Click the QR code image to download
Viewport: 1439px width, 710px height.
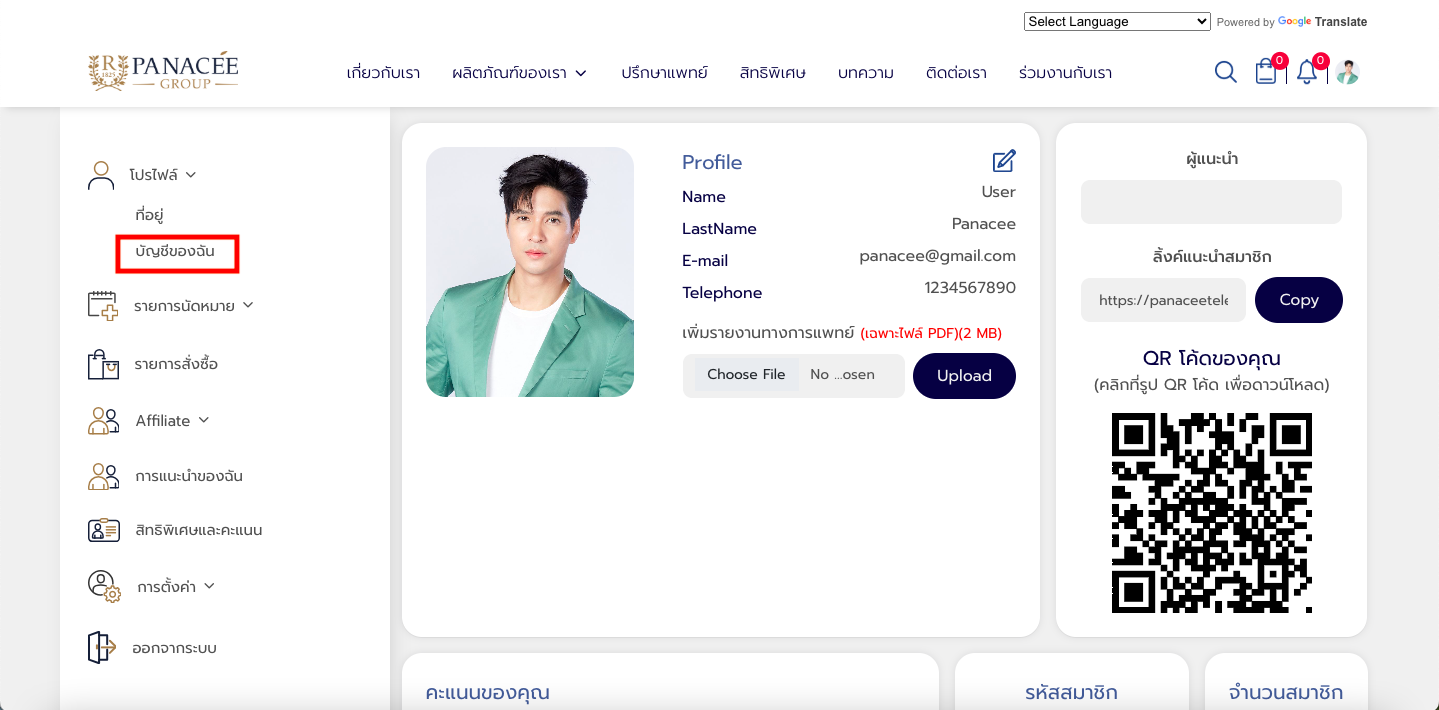coord(1212,513)
